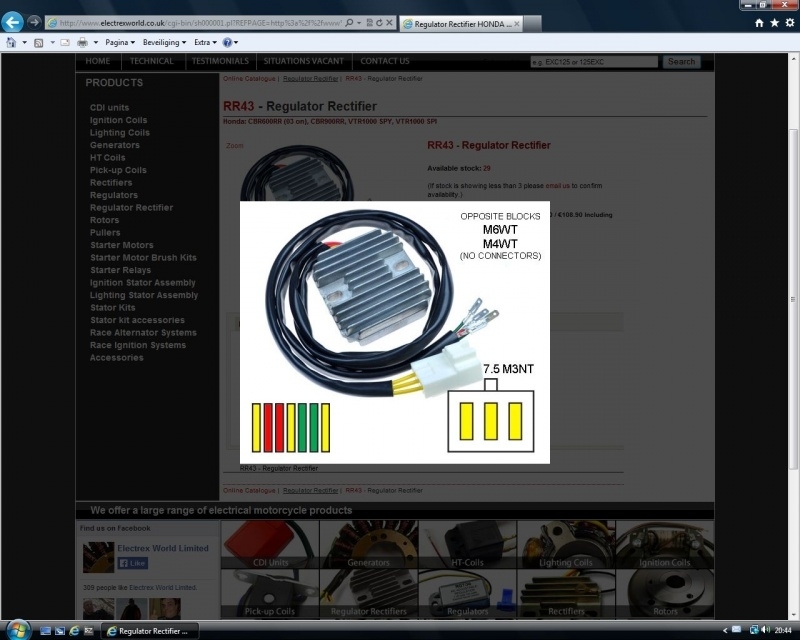Open the HT-Coils footer thumbnail
This screenshot has height=640, width=800.
[x=467, y=544]
